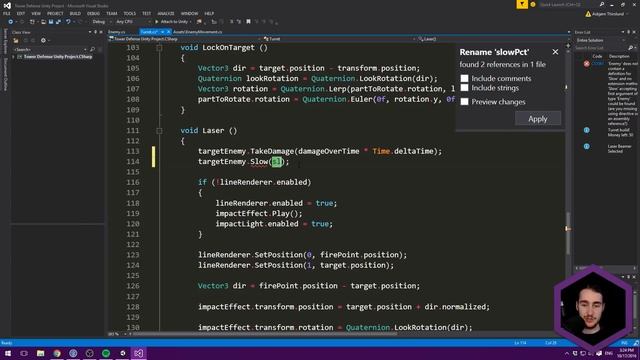Open the TEST menu

(x=147, y=13)
